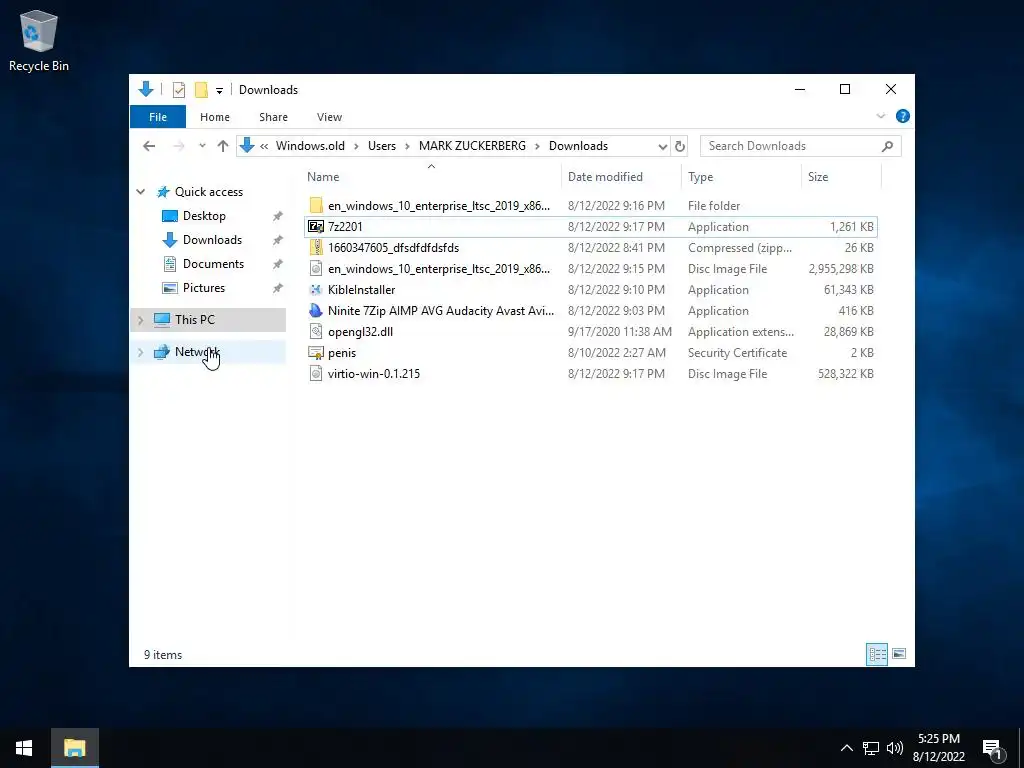Open Desktop in Quick access
1024x768 pixels.
point(204,216)
